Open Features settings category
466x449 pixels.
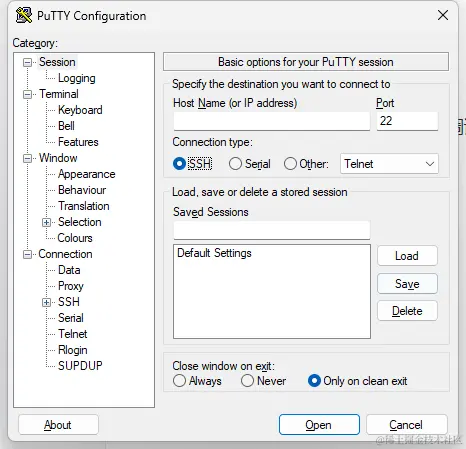[78, 142]
